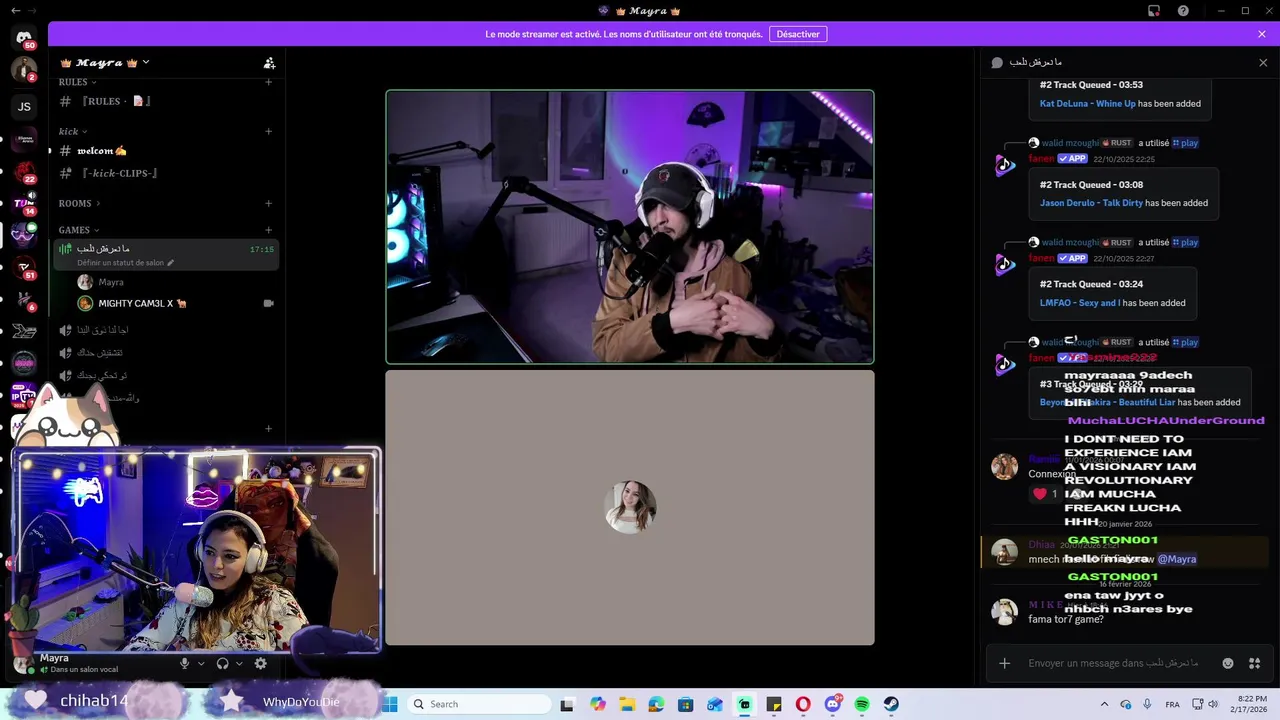This screenshot has width=1280, height=720.
Task: Add a channel to RULES category
Action: 268,82
